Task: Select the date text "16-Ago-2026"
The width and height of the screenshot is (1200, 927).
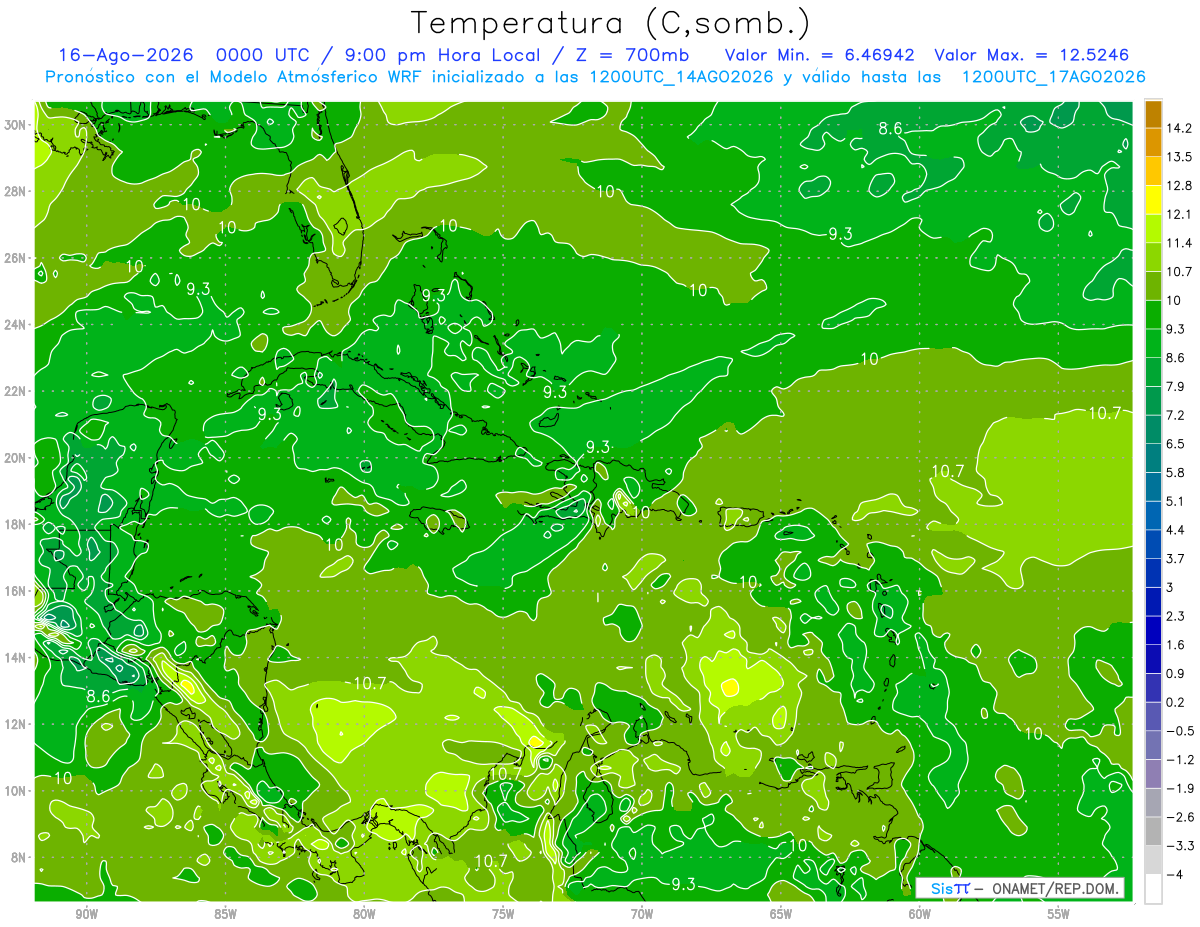Action: click(125, 55)
